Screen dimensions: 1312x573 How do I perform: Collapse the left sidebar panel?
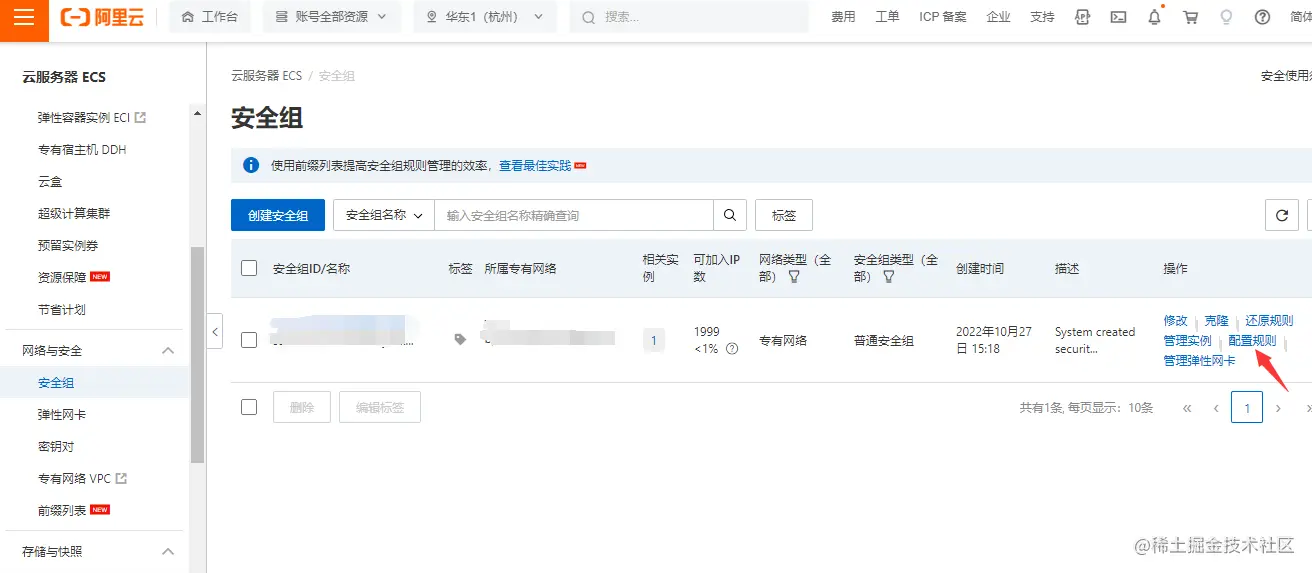pyautogui.click(x=215, y=331)
